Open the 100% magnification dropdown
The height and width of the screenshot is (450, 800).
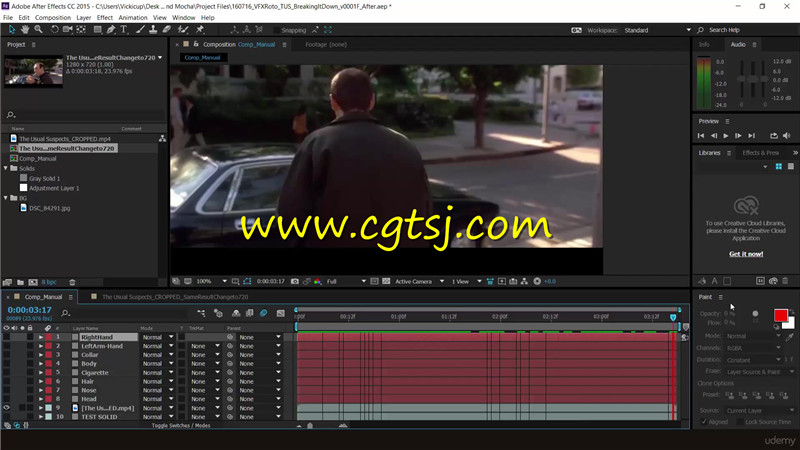212,281
